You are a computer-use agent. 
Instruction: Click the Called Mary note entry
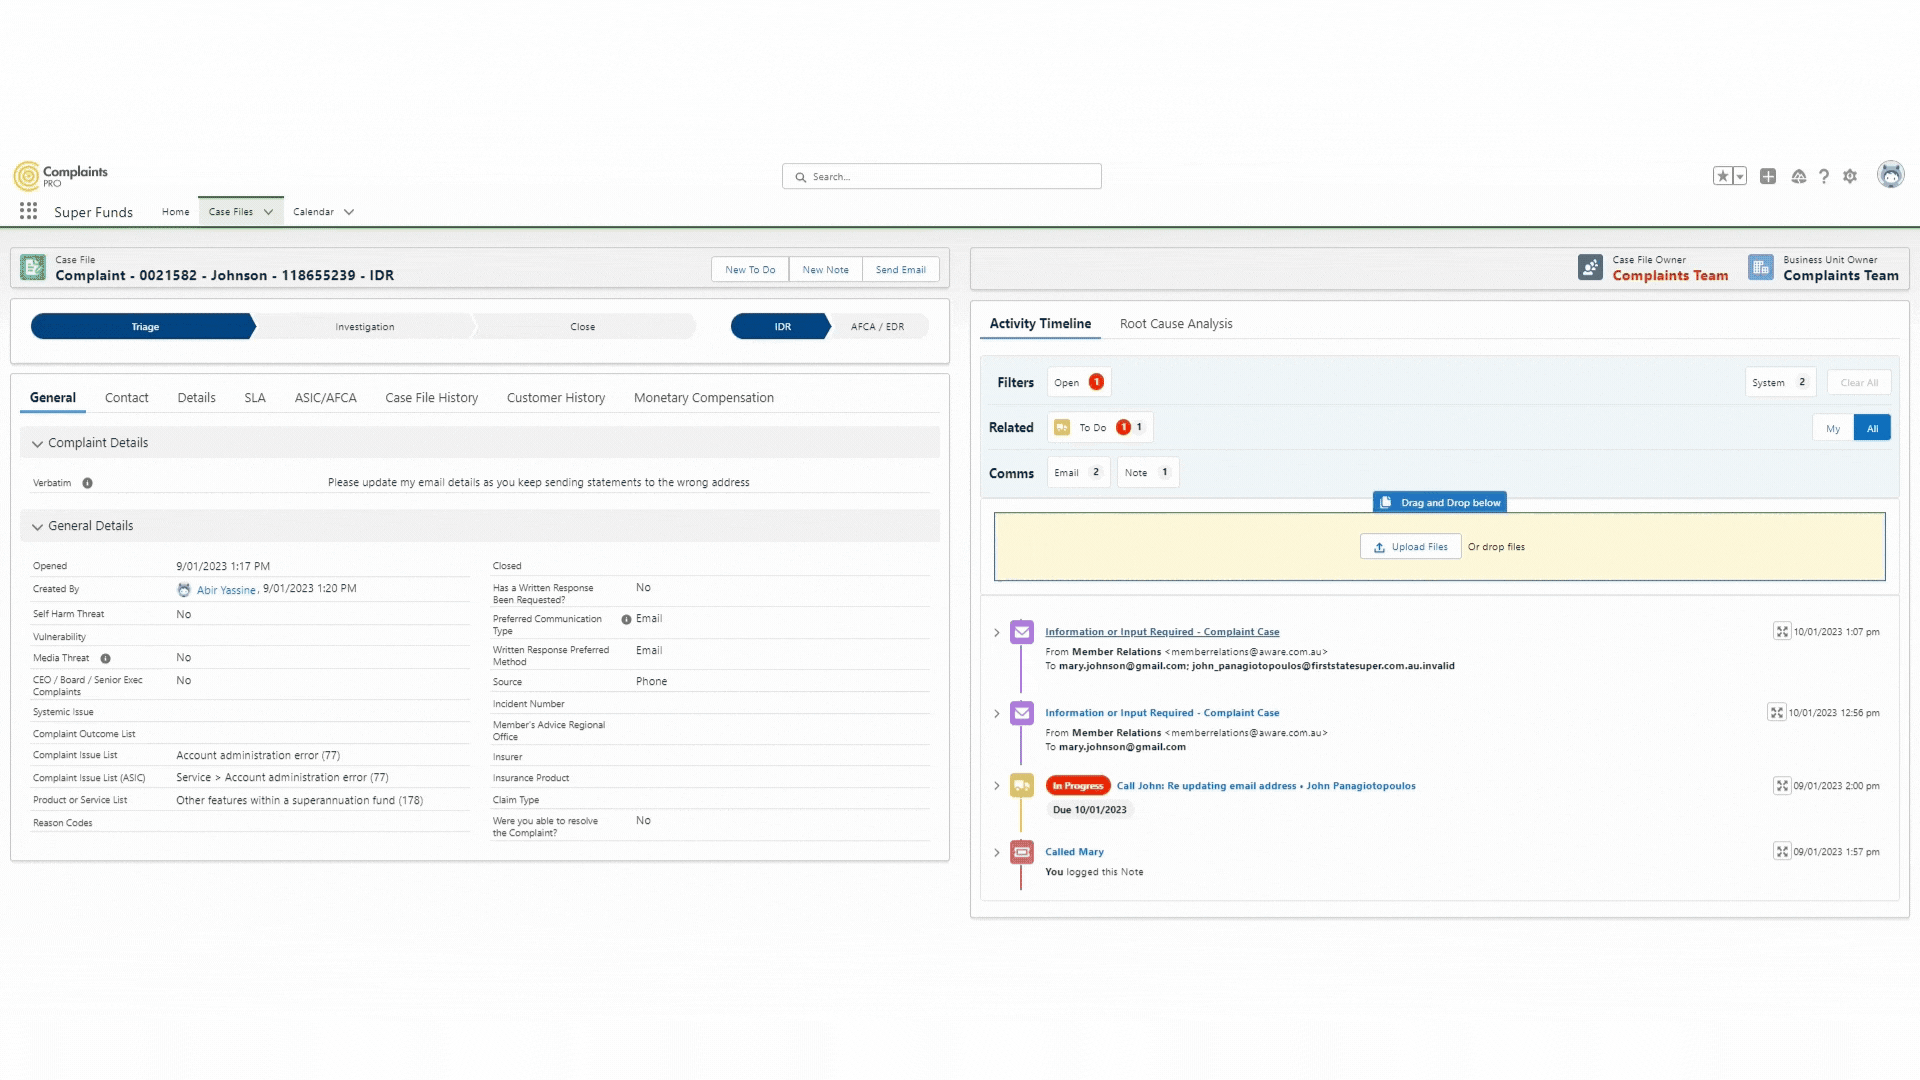(x=1075, y=851)
